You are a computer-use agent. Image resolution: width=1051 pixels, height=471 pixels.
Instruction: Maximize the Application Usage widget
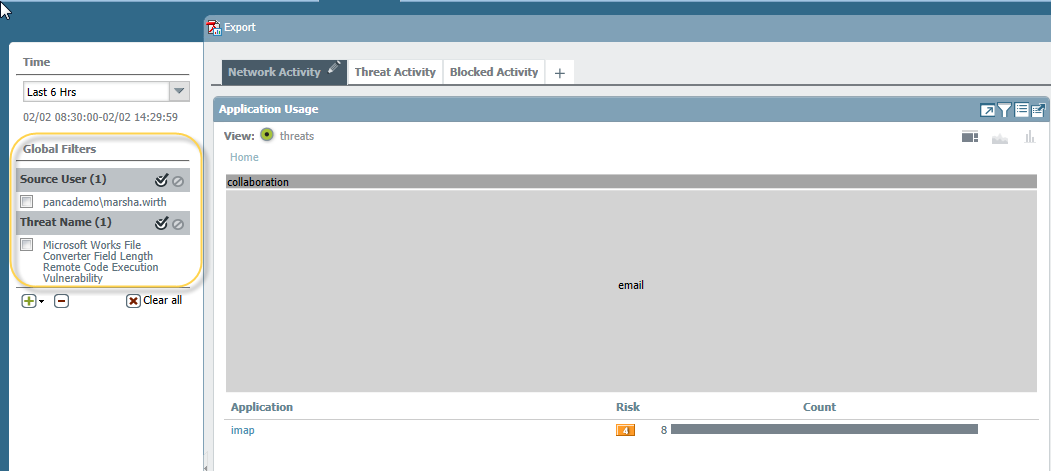click(x=987, y=111)
